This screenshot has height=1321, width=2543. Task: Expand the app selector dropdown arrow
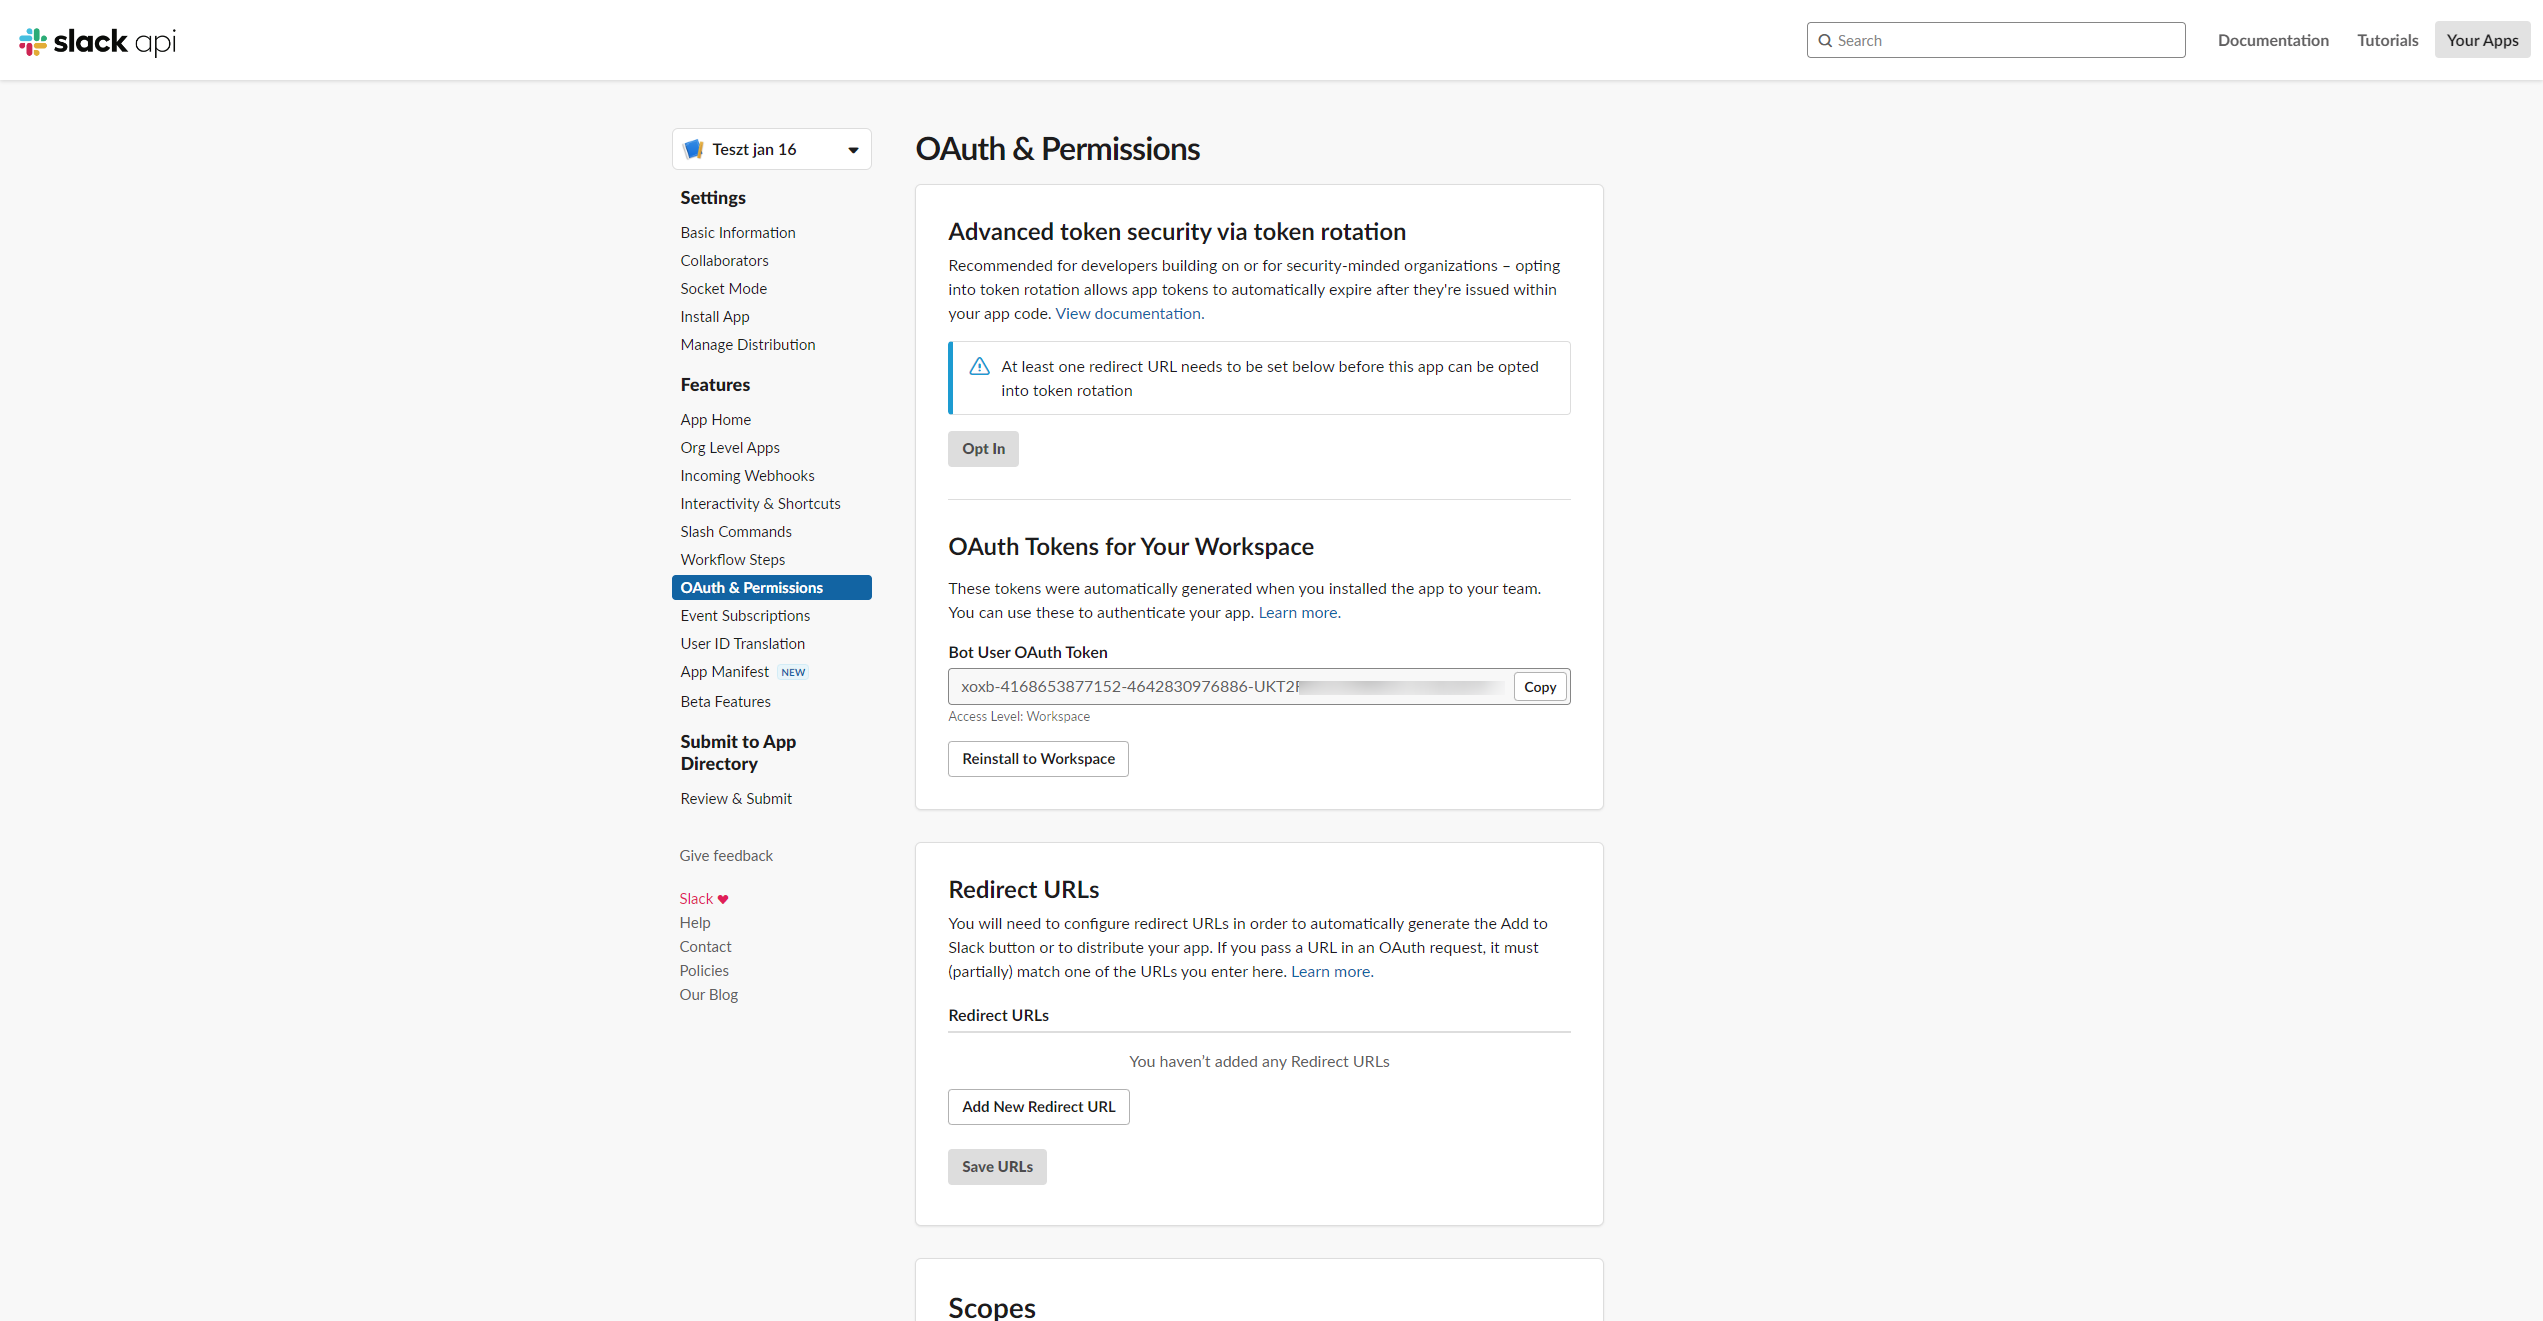click(853, 150)
